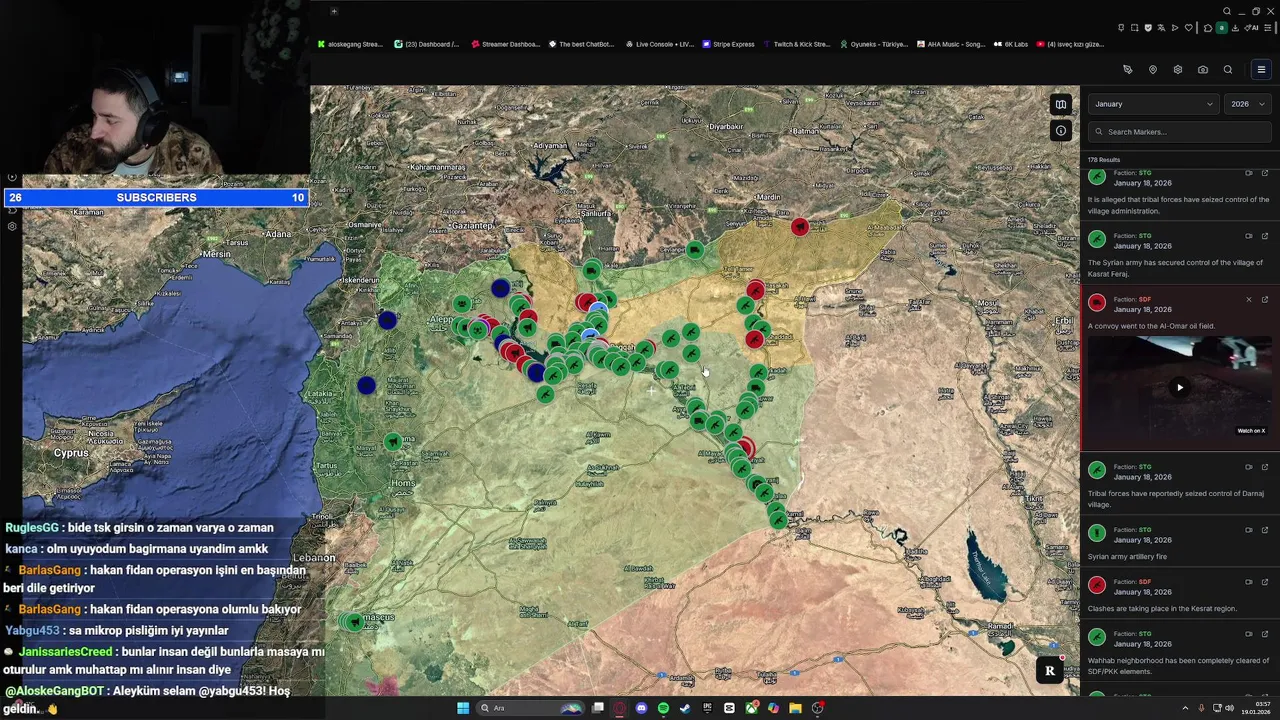The image size is (1280, 720).
Task: Open external link of village administration entry
Action: coord(1264,174)
